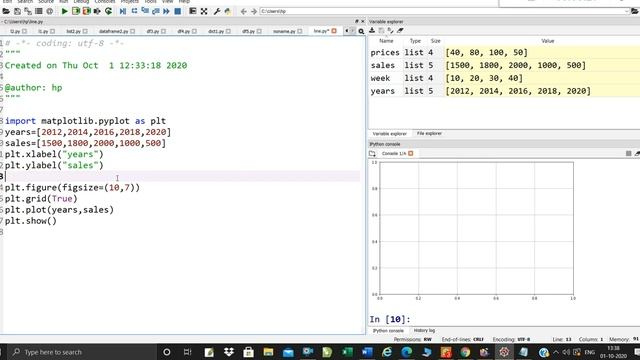The width and height of the screenshot is (640, 360).
Task: Open Chrome from the taskbar
Action: tap(465, 352)
